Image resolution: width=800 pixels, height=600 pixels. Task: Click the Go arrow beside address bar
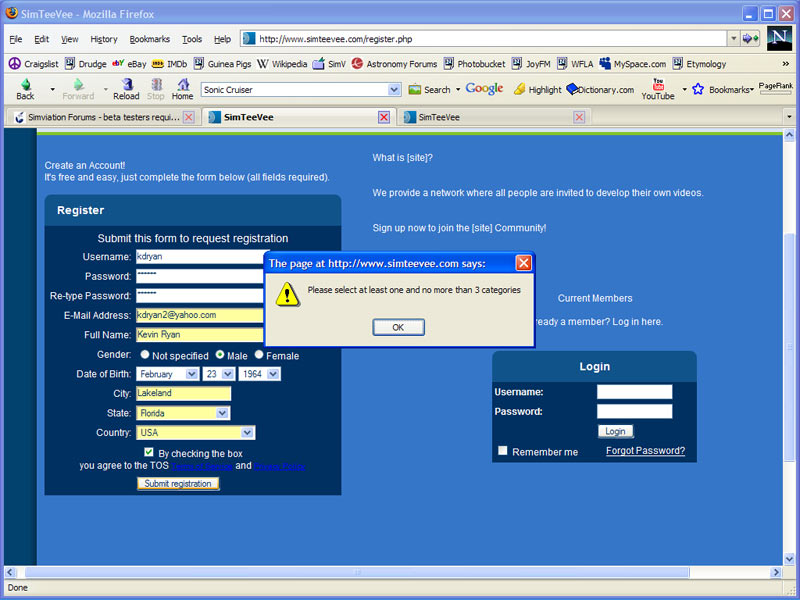[x=751, y=38]
